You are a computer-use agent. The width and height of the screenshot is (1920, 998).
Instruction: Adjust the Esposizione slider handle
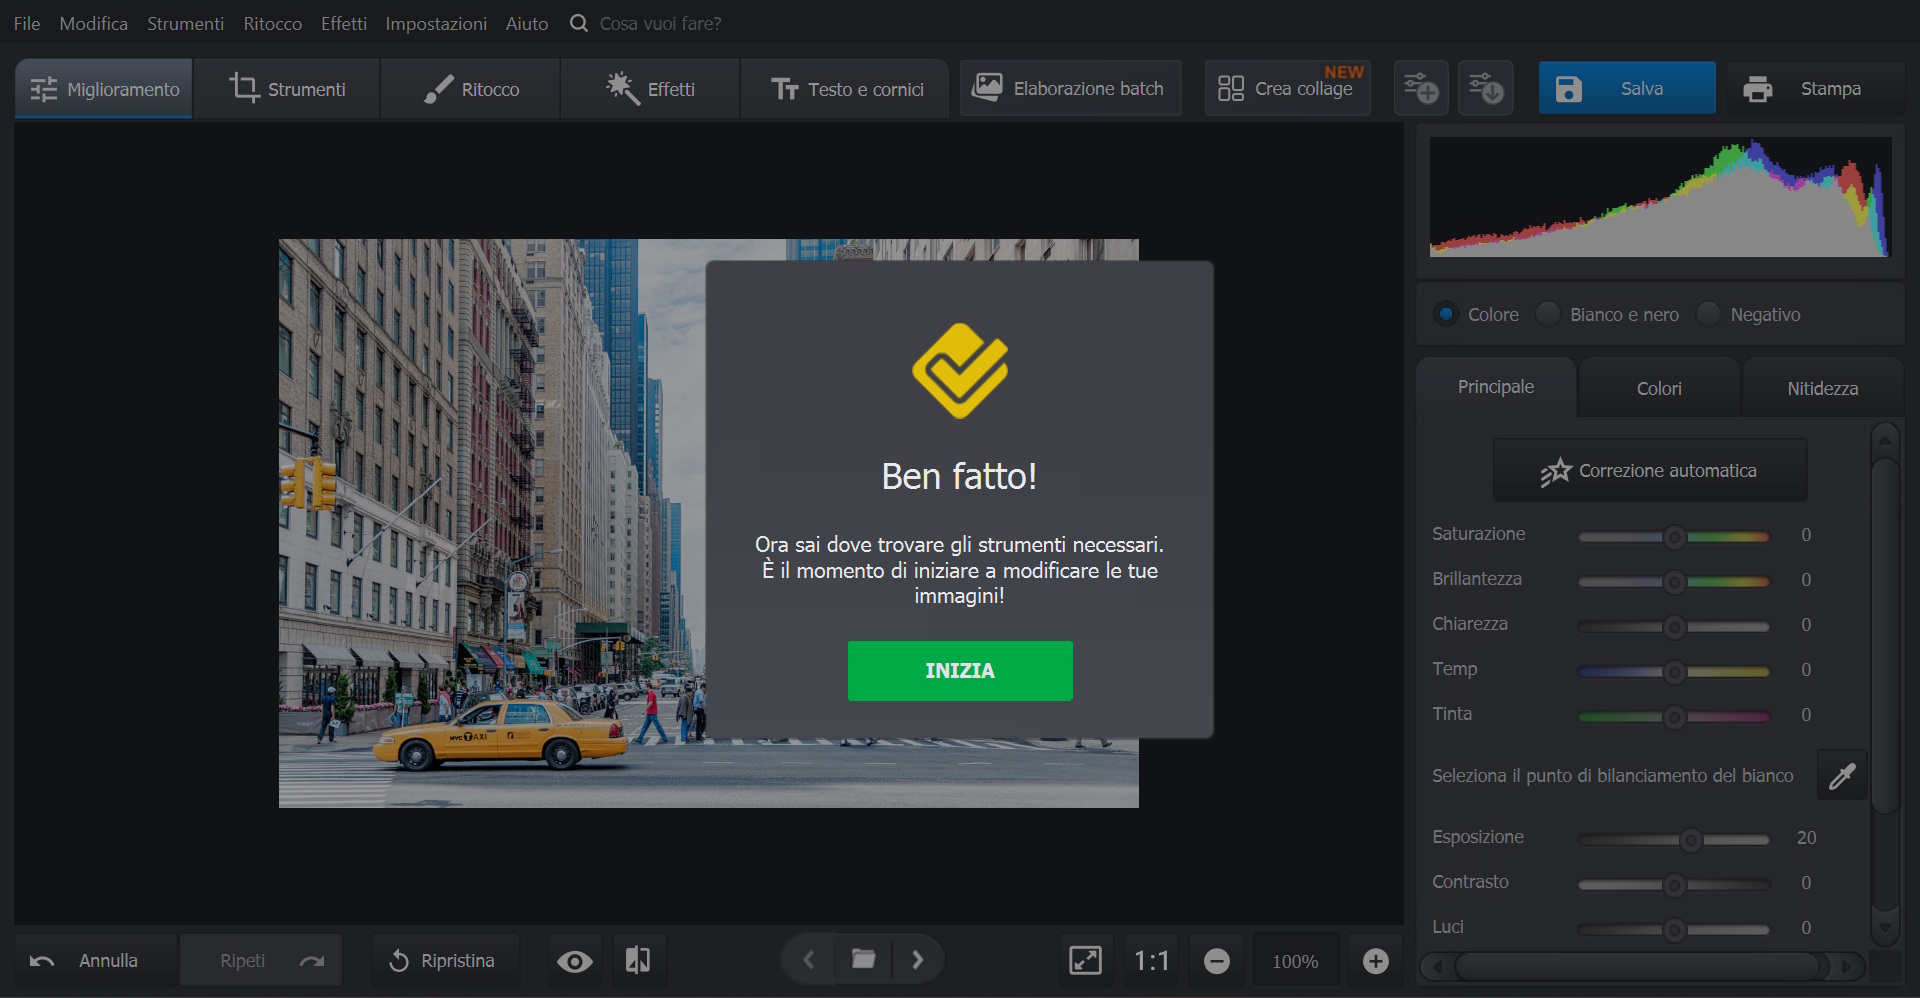tap(1690, 839)
